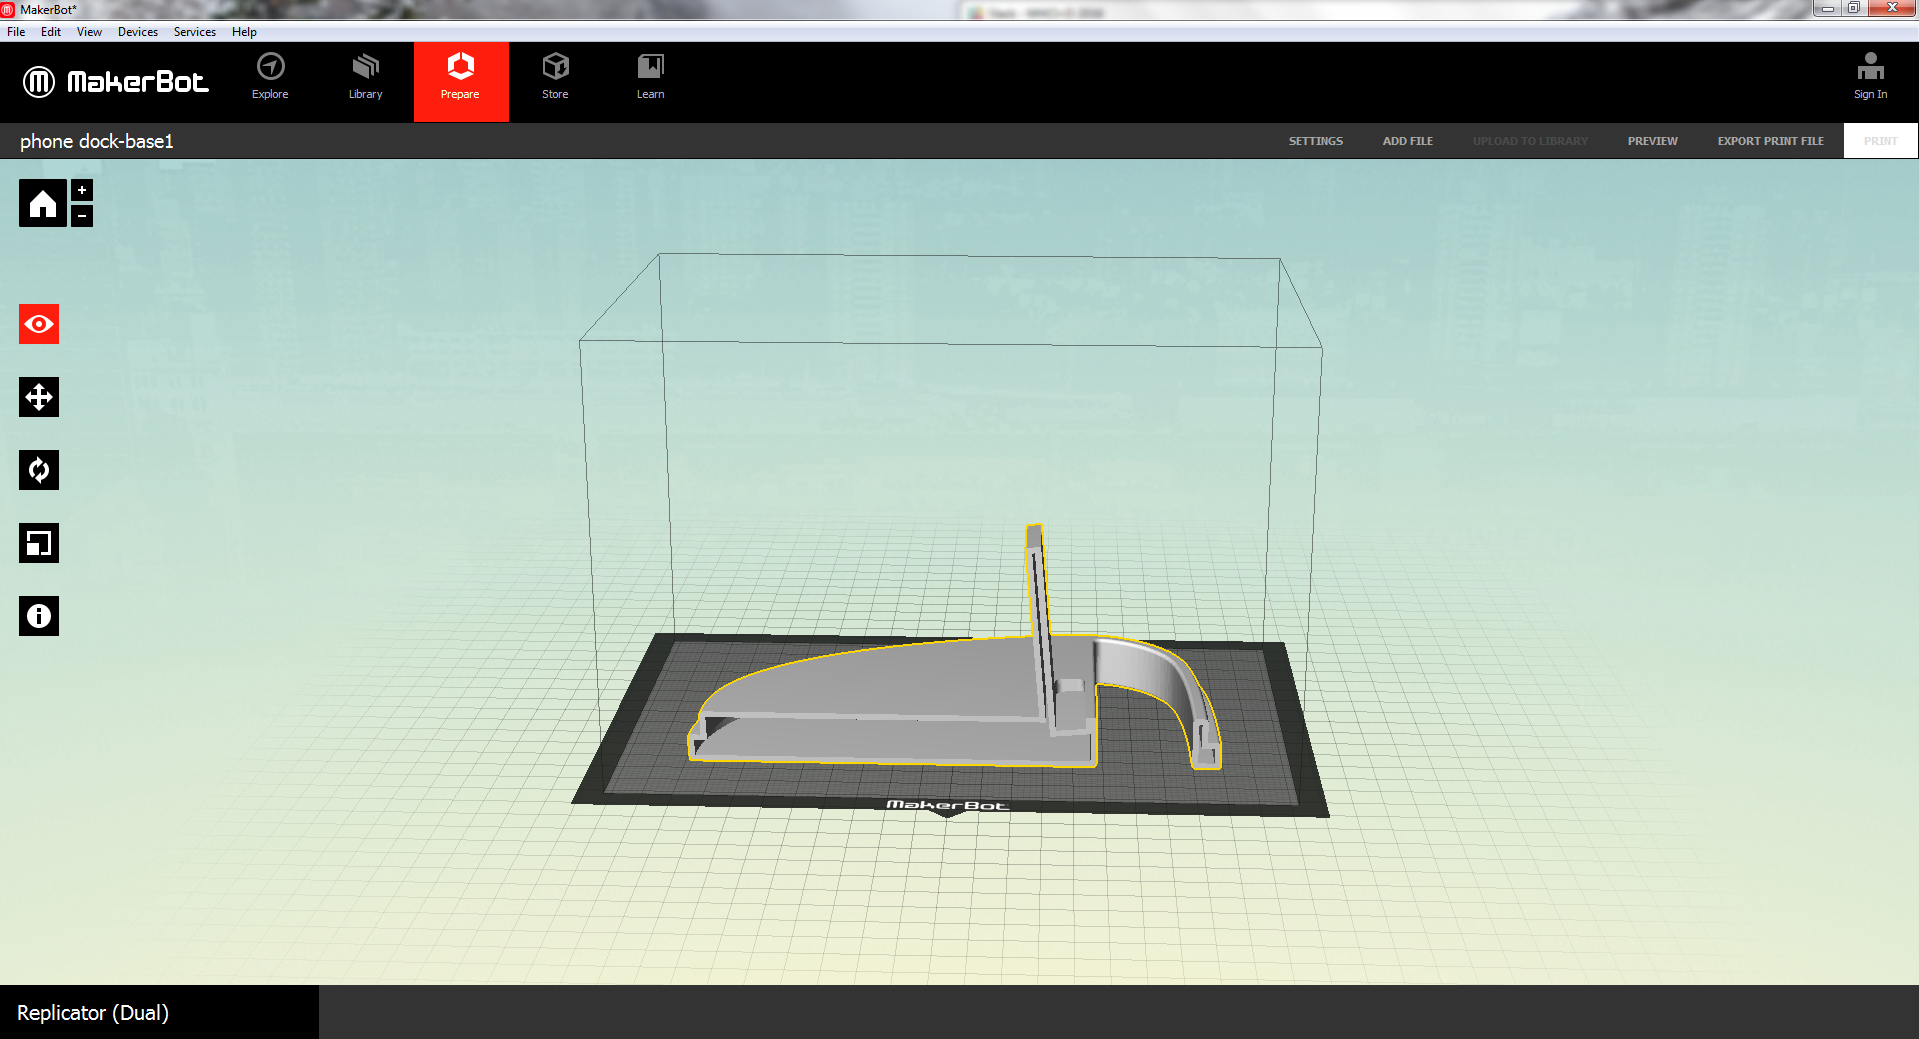
Task: Open the Services menu
Action: click(195, 32)
